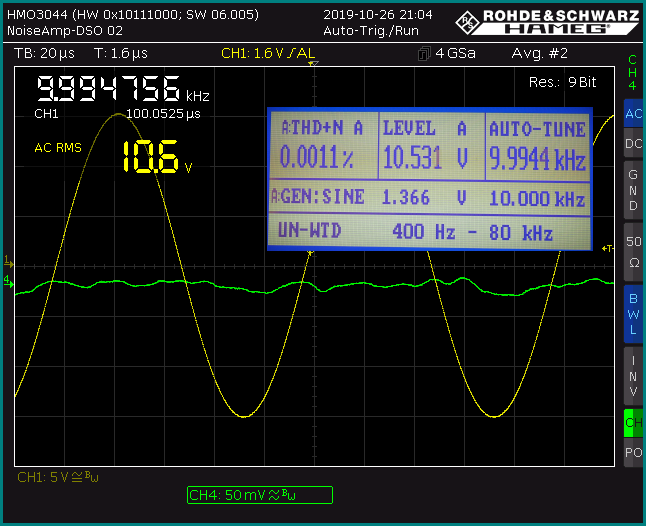646x526 pixels.
Task: Click the 9.994756 kHz frequency counter
Action: (x=123, y=89)
